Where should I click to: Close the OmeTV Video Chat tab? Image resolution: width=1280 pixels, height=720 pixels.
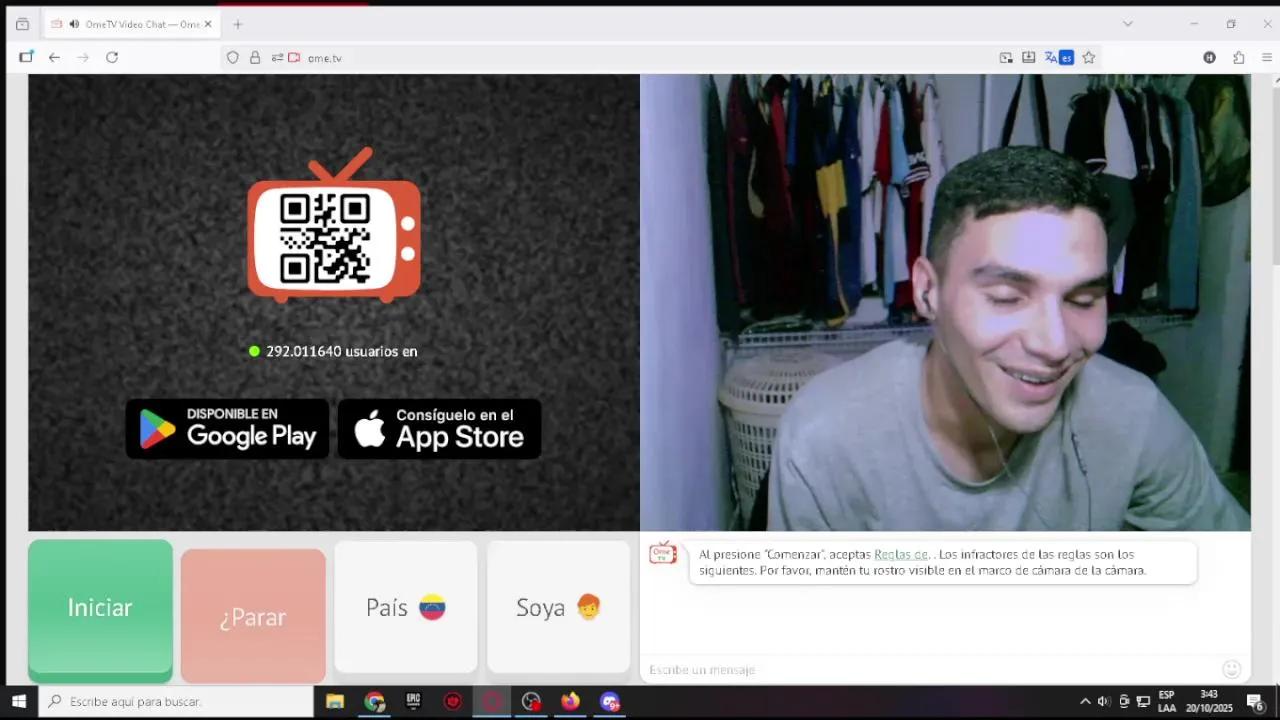coord(208,24)
